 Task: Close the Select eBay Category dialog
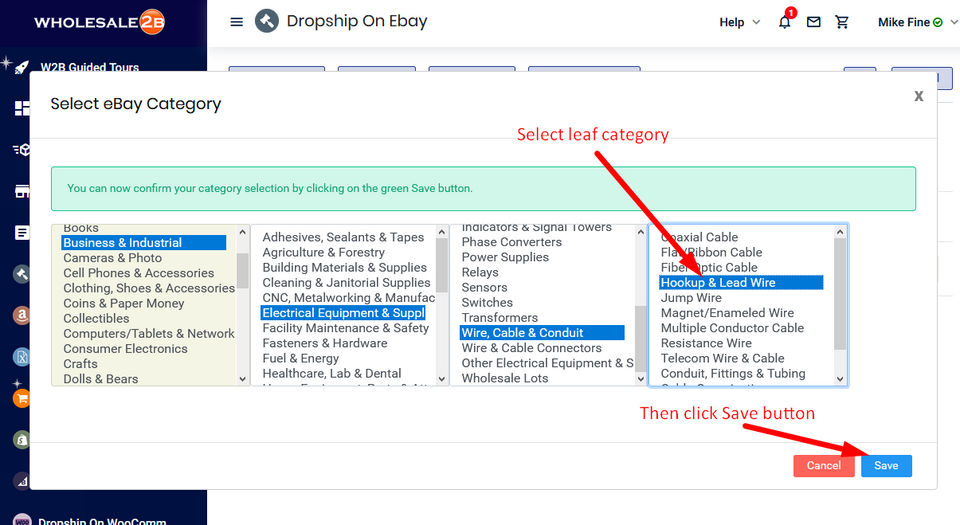pos(918,96)
